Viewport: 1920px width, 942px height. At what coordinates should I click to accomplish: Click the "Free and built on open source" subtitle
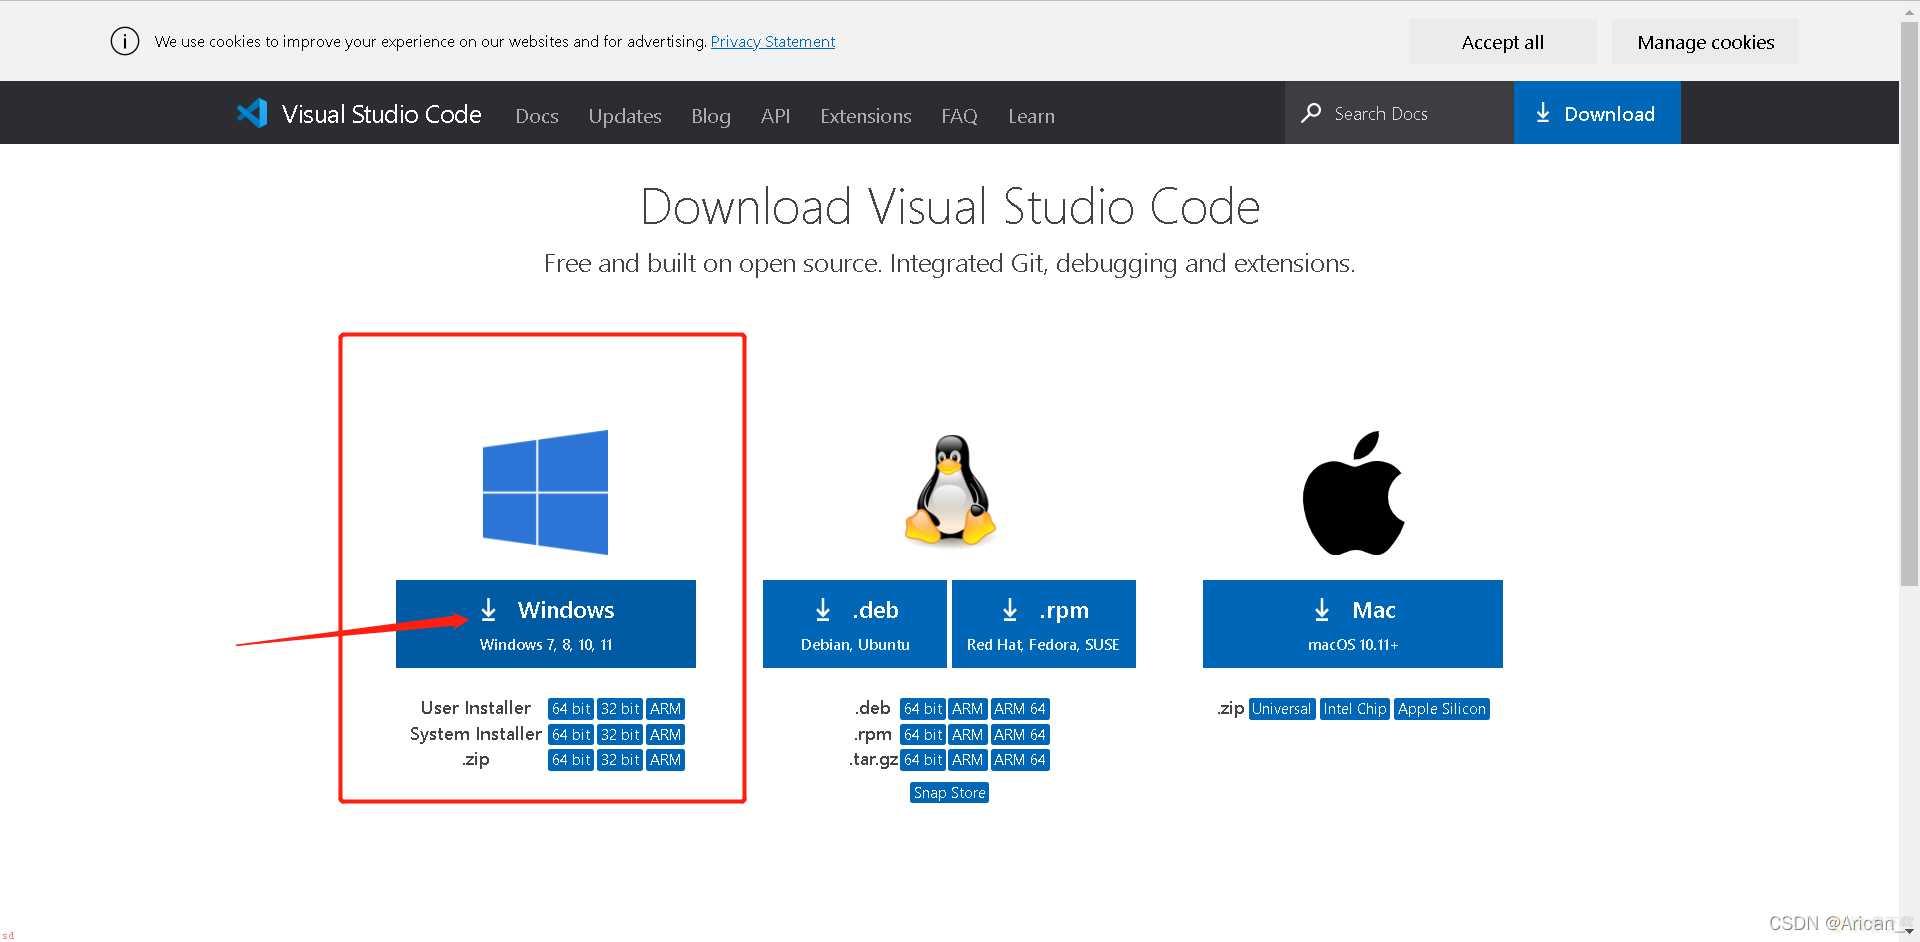[950, 263]
